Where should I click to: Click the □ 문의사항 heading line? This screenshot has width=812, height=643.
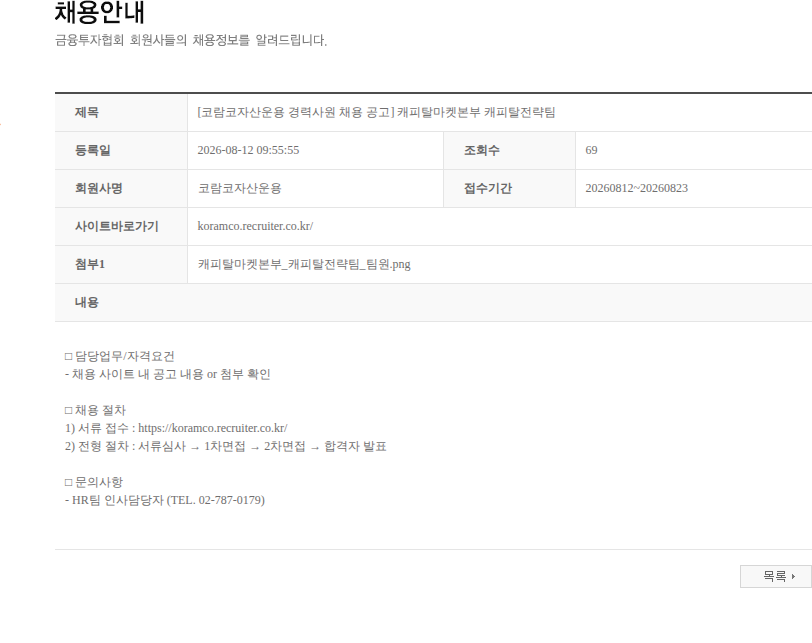click(94, 482)
